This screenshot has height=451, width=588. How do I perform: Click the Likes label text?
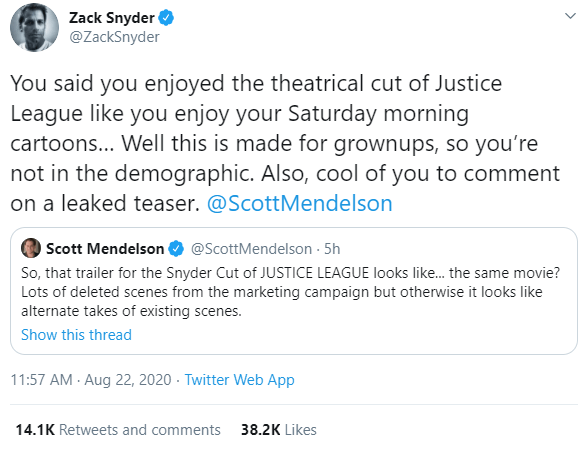click(300, 430)
